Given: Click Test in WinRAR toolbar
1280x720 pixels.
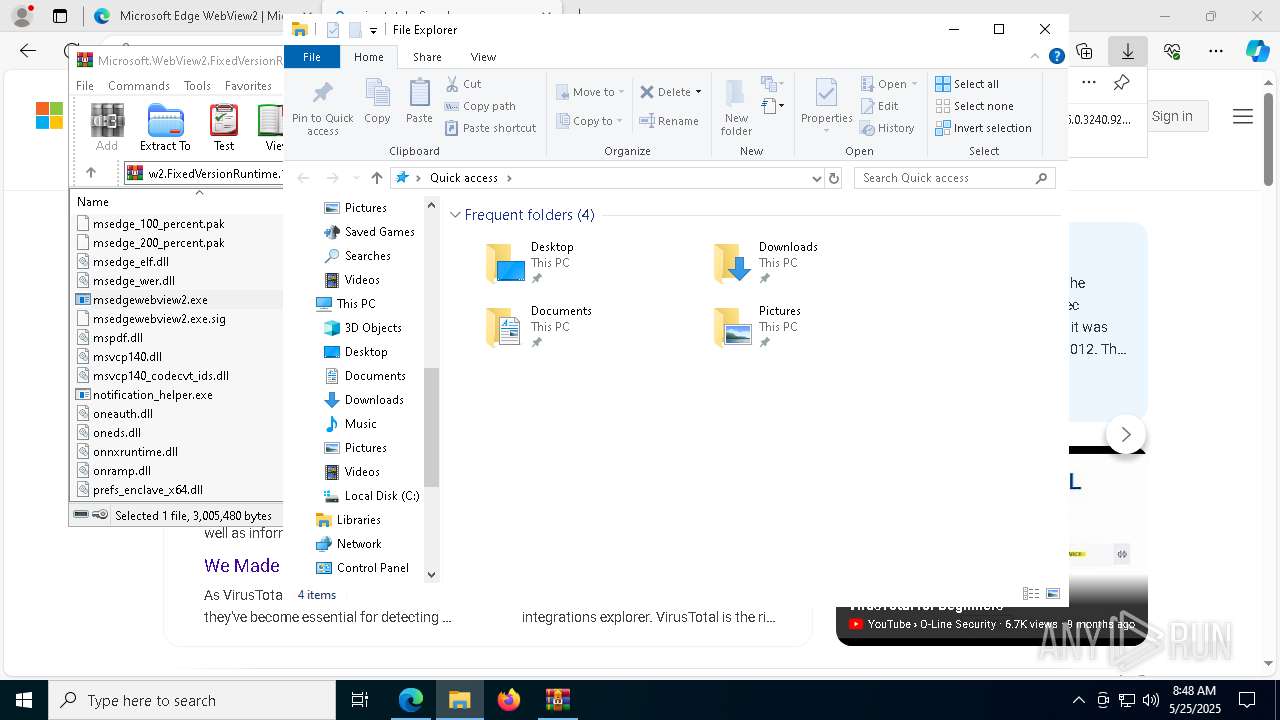Looking at the screenshot, I should pos(224,127).
